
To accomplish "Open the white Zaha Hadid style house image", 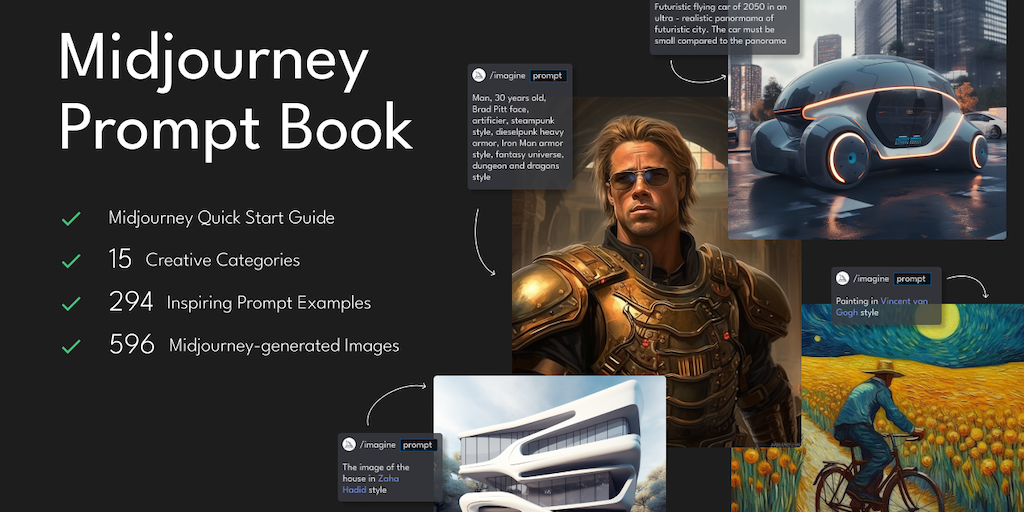I will 550,443.
